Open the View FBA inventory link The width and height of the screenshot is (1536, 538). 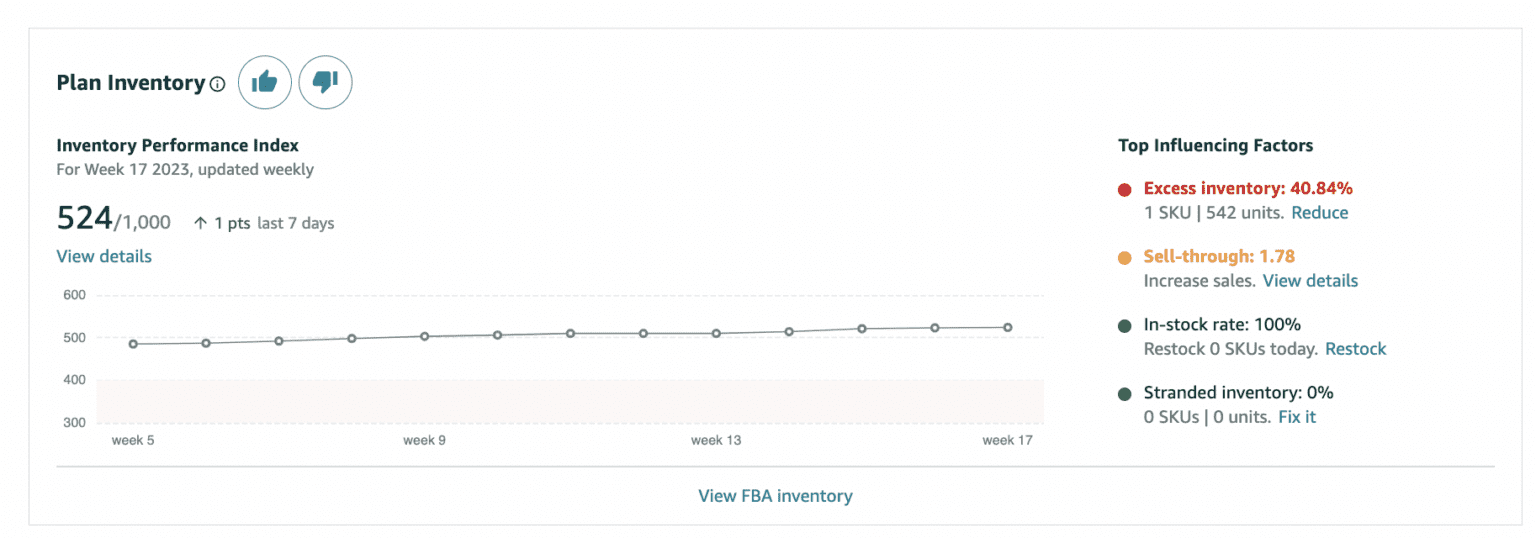(x=775, y=495)
